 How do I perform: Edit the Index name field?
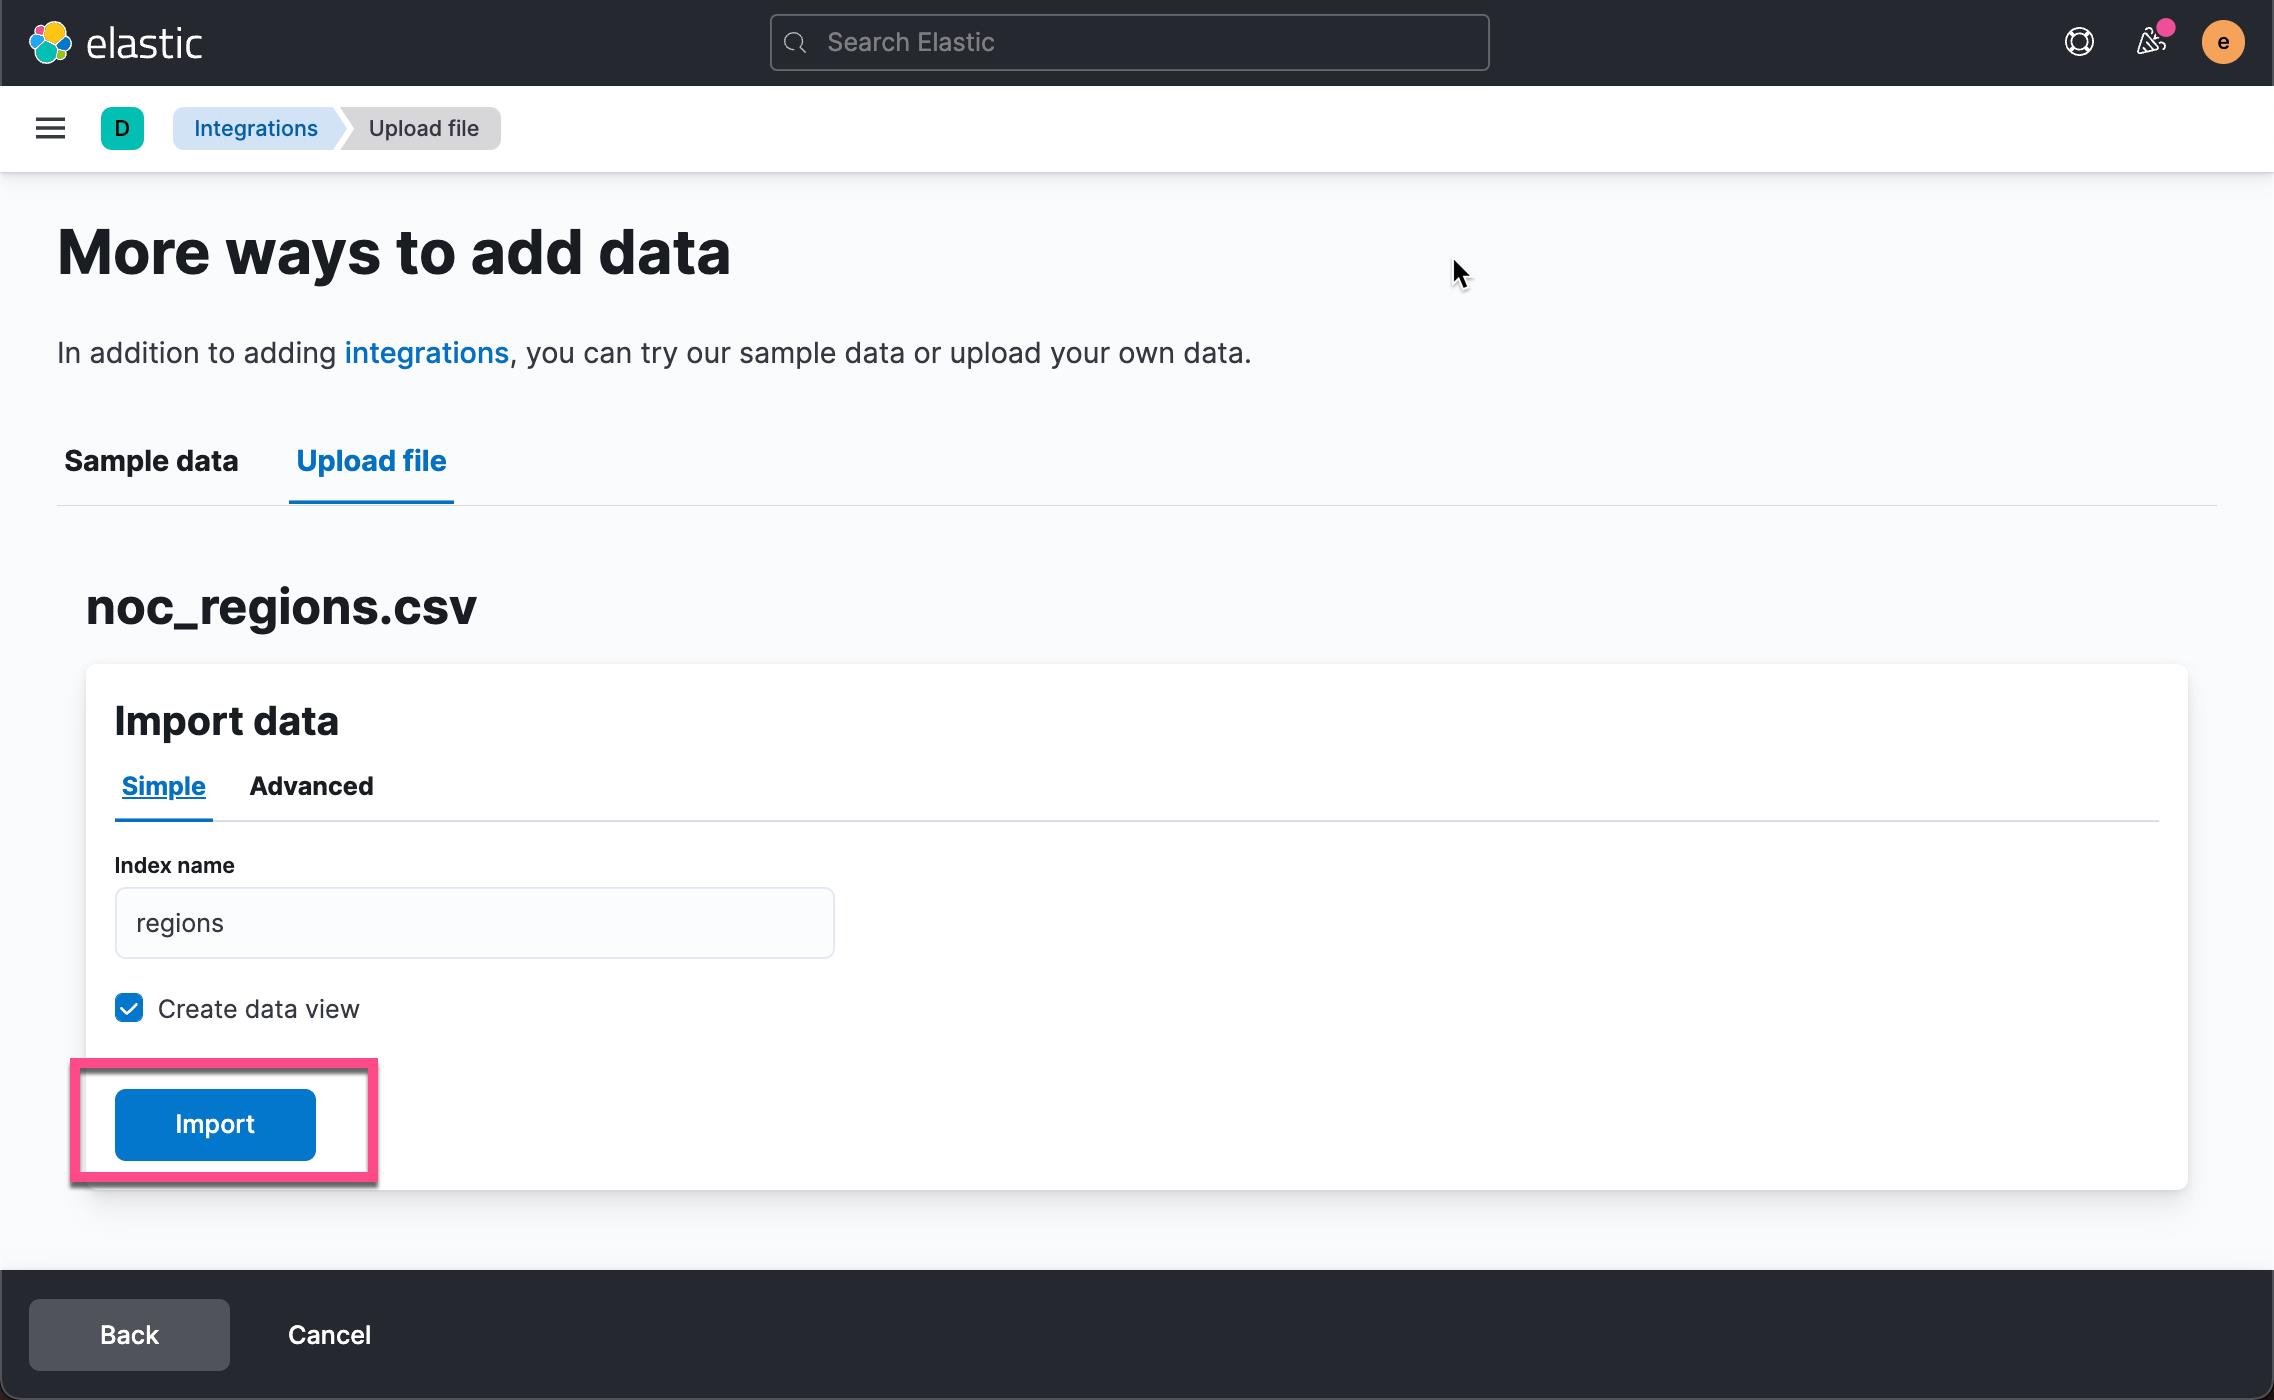474,923
